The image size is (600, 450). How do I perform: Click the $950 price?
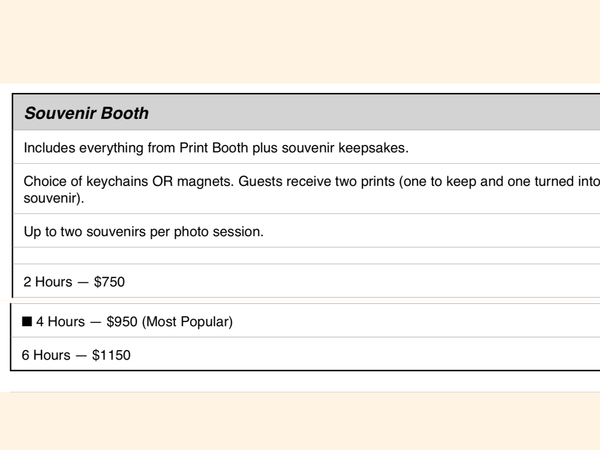point(122,321)
